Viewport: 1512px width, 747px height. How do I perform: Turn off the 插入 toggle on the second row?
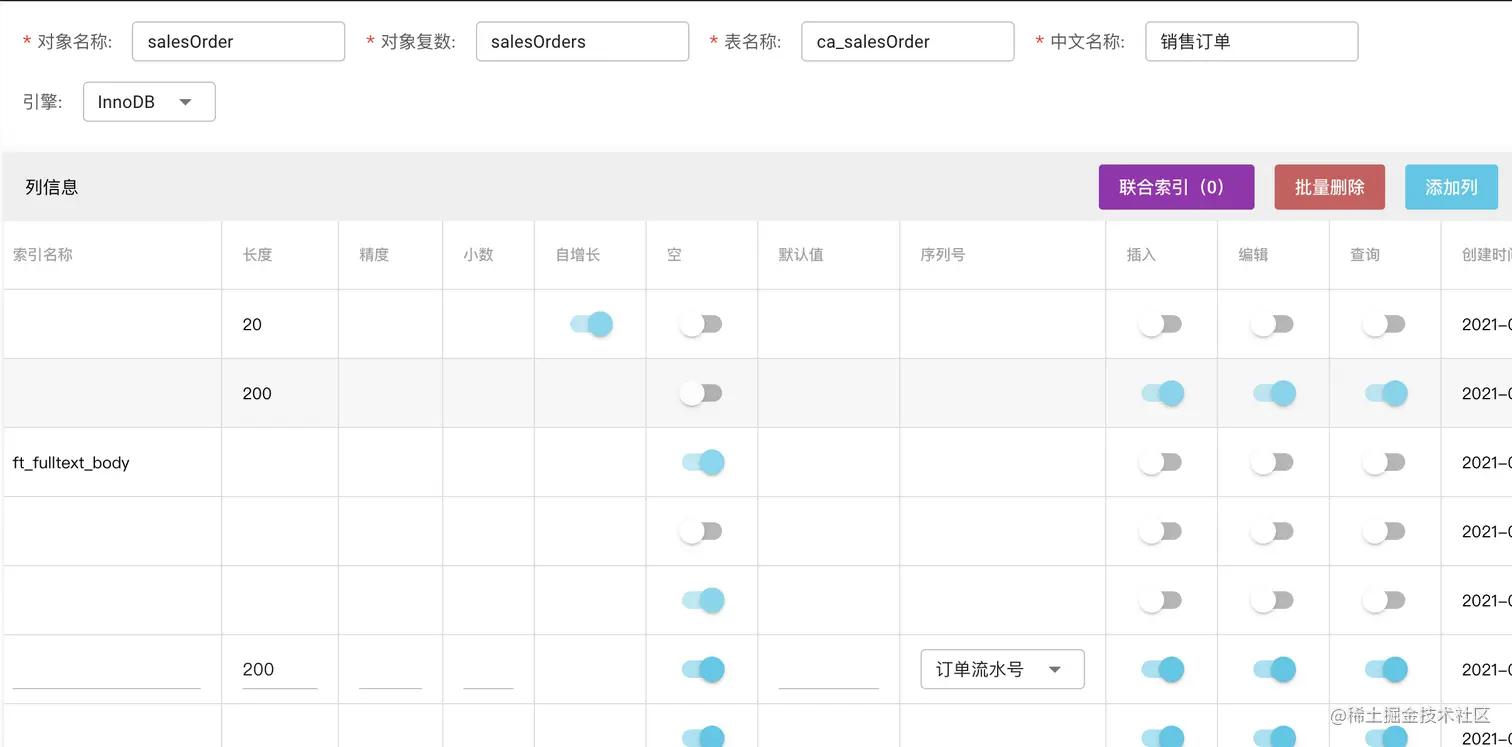pyautogui.click(x=1160, y=393)
